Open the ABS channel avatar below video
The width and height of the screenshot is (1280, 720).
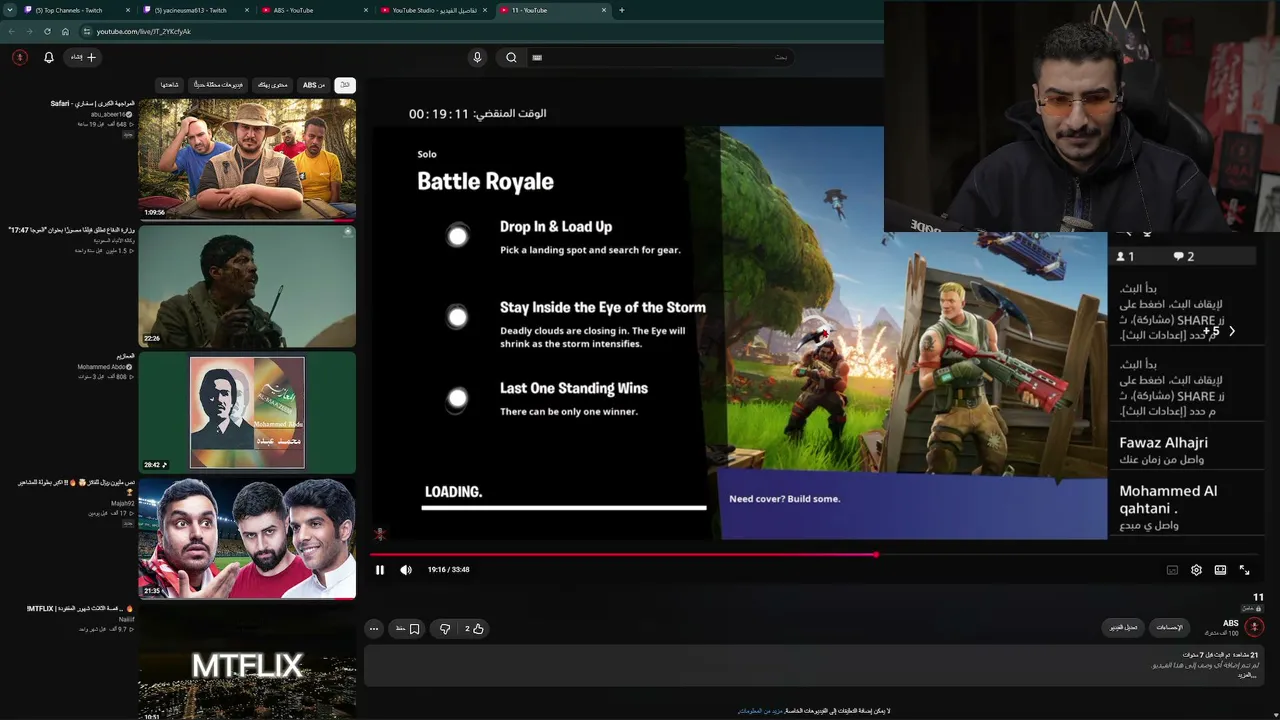[1254, 627]
